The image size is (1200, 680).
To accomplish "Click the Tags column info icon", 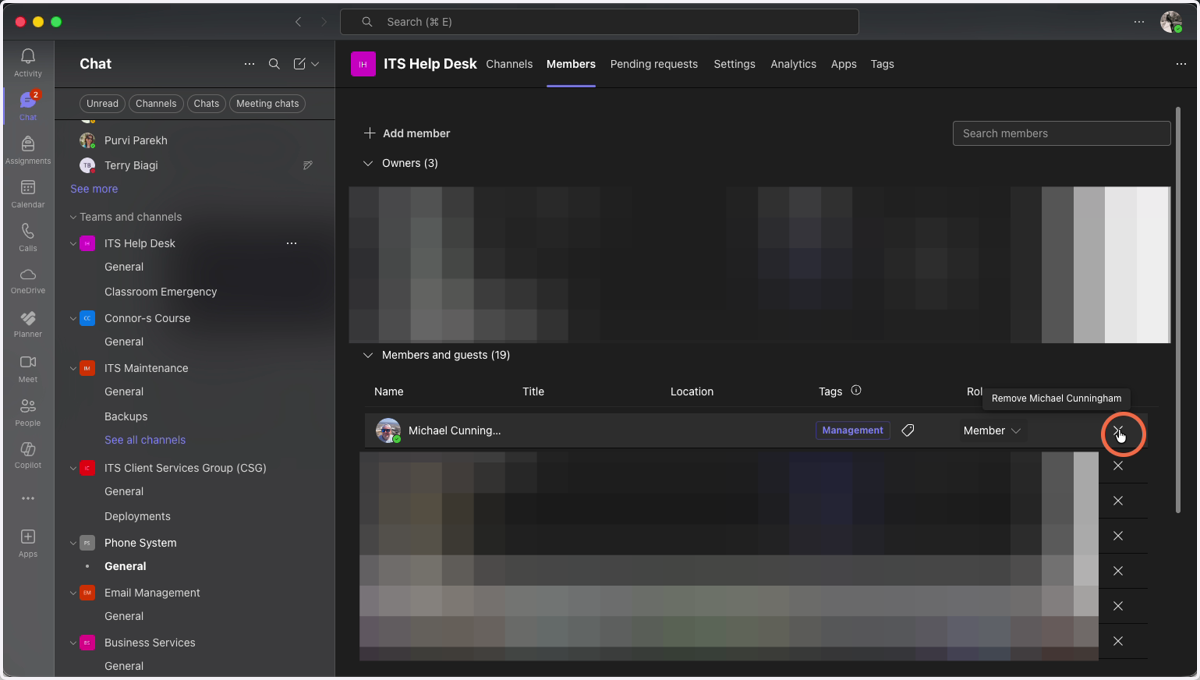I will click(856, 391).
